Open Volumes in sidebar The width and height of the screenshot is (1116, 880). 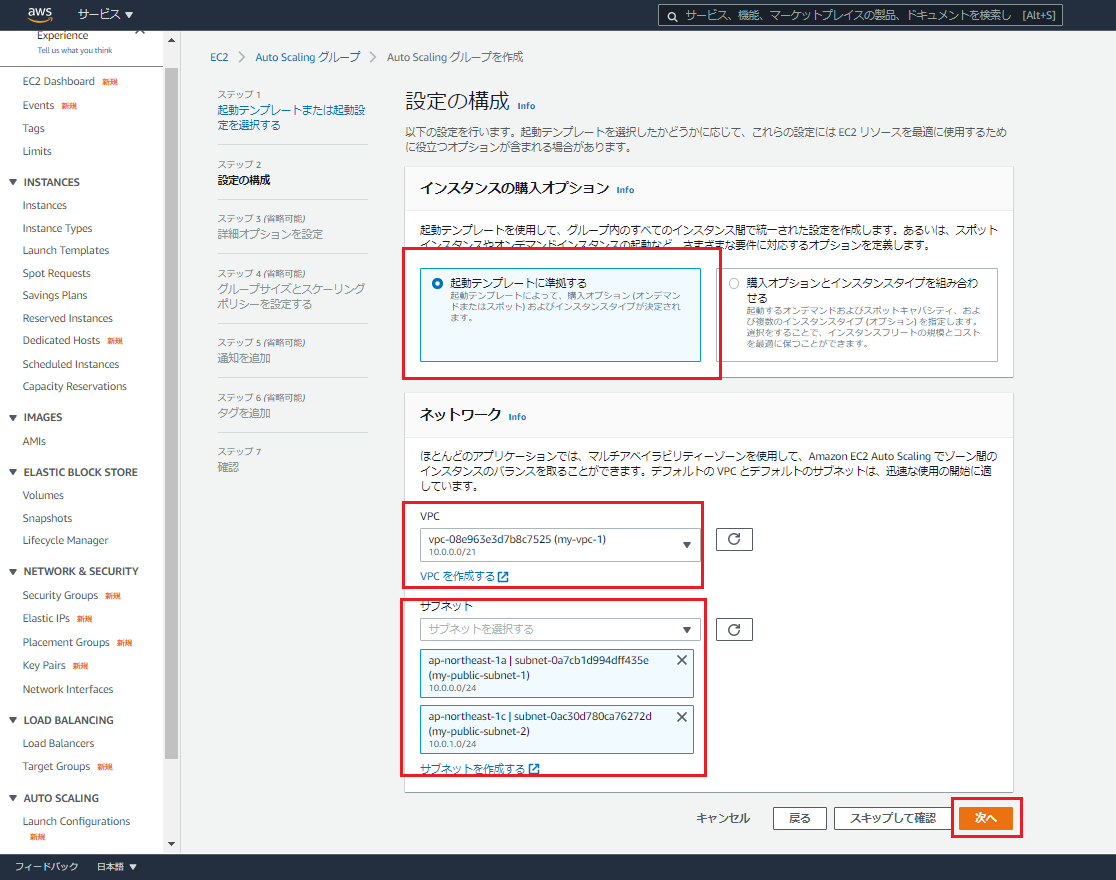(x=43, y=495)
